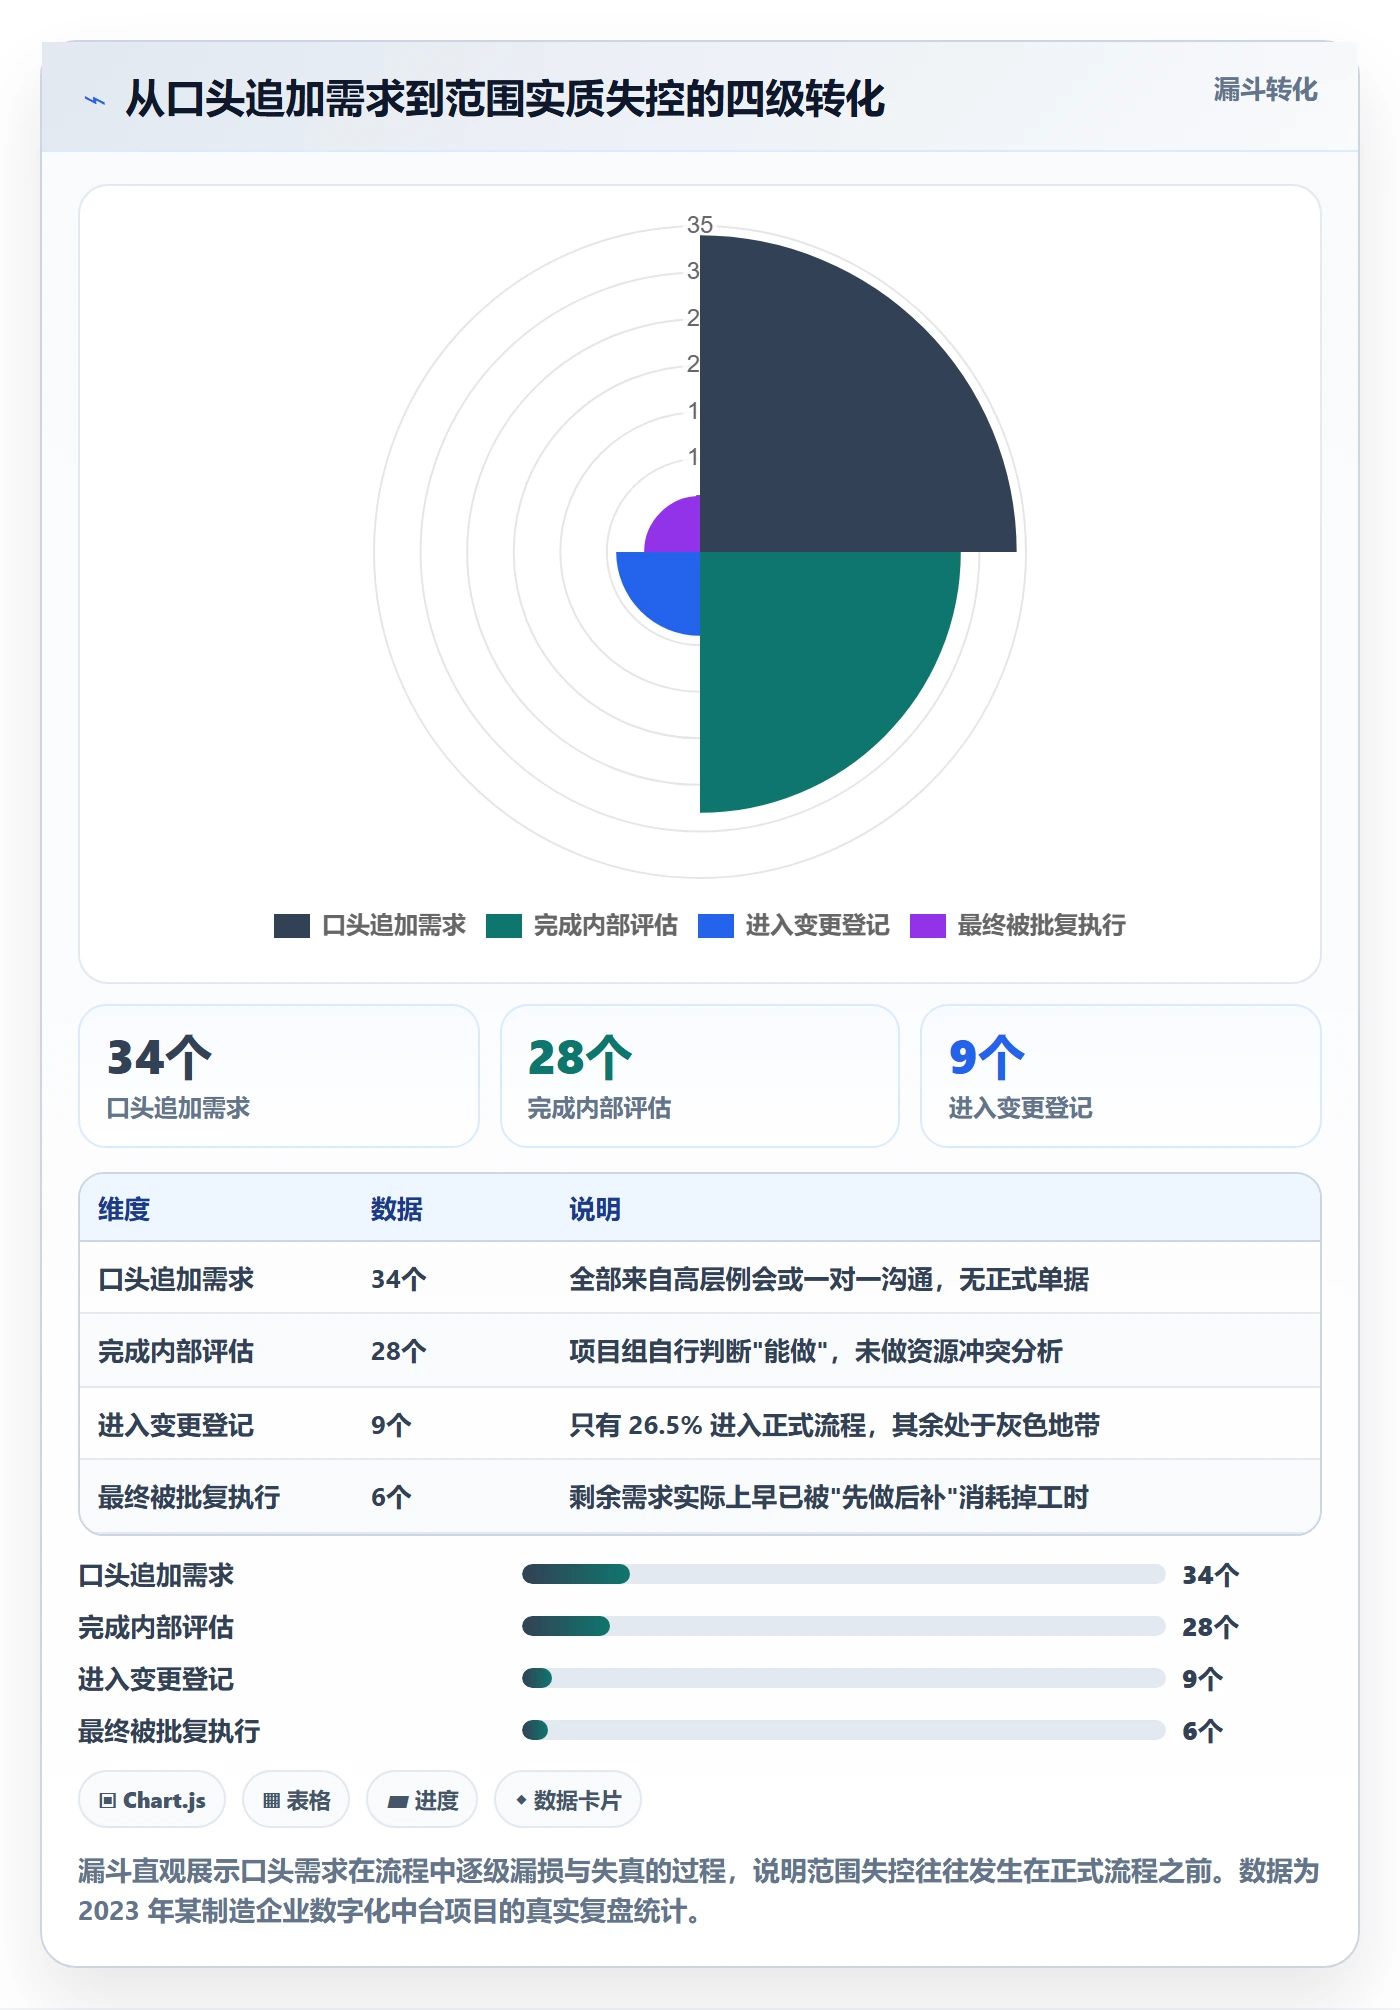1400x2010 pixels.
Task: Click the table cell 全部来自高层例会或一对一沟通，无正式单据
Action: coord(829,1279)
